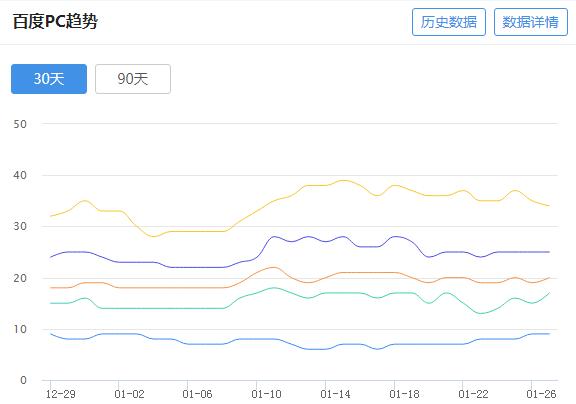Viewport: 576px width, 404px height.
Task: Click the 01-26 date label on axis
Action: point(541,394)
